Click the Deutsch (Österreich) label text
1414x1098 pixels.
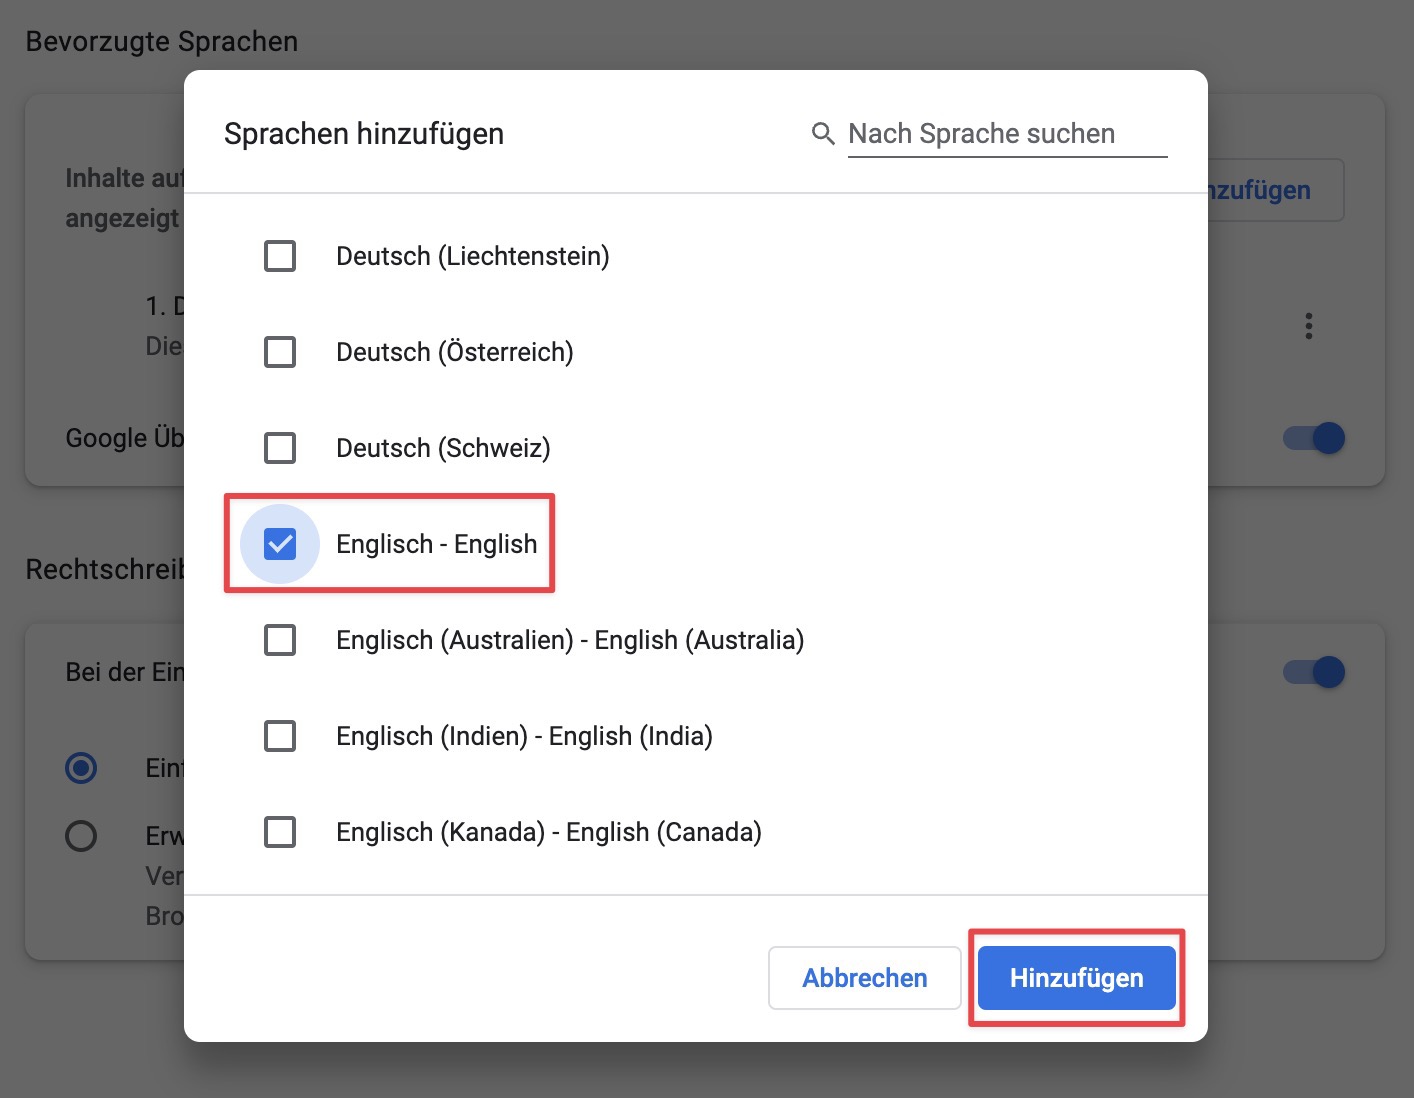tap(455, 352)
